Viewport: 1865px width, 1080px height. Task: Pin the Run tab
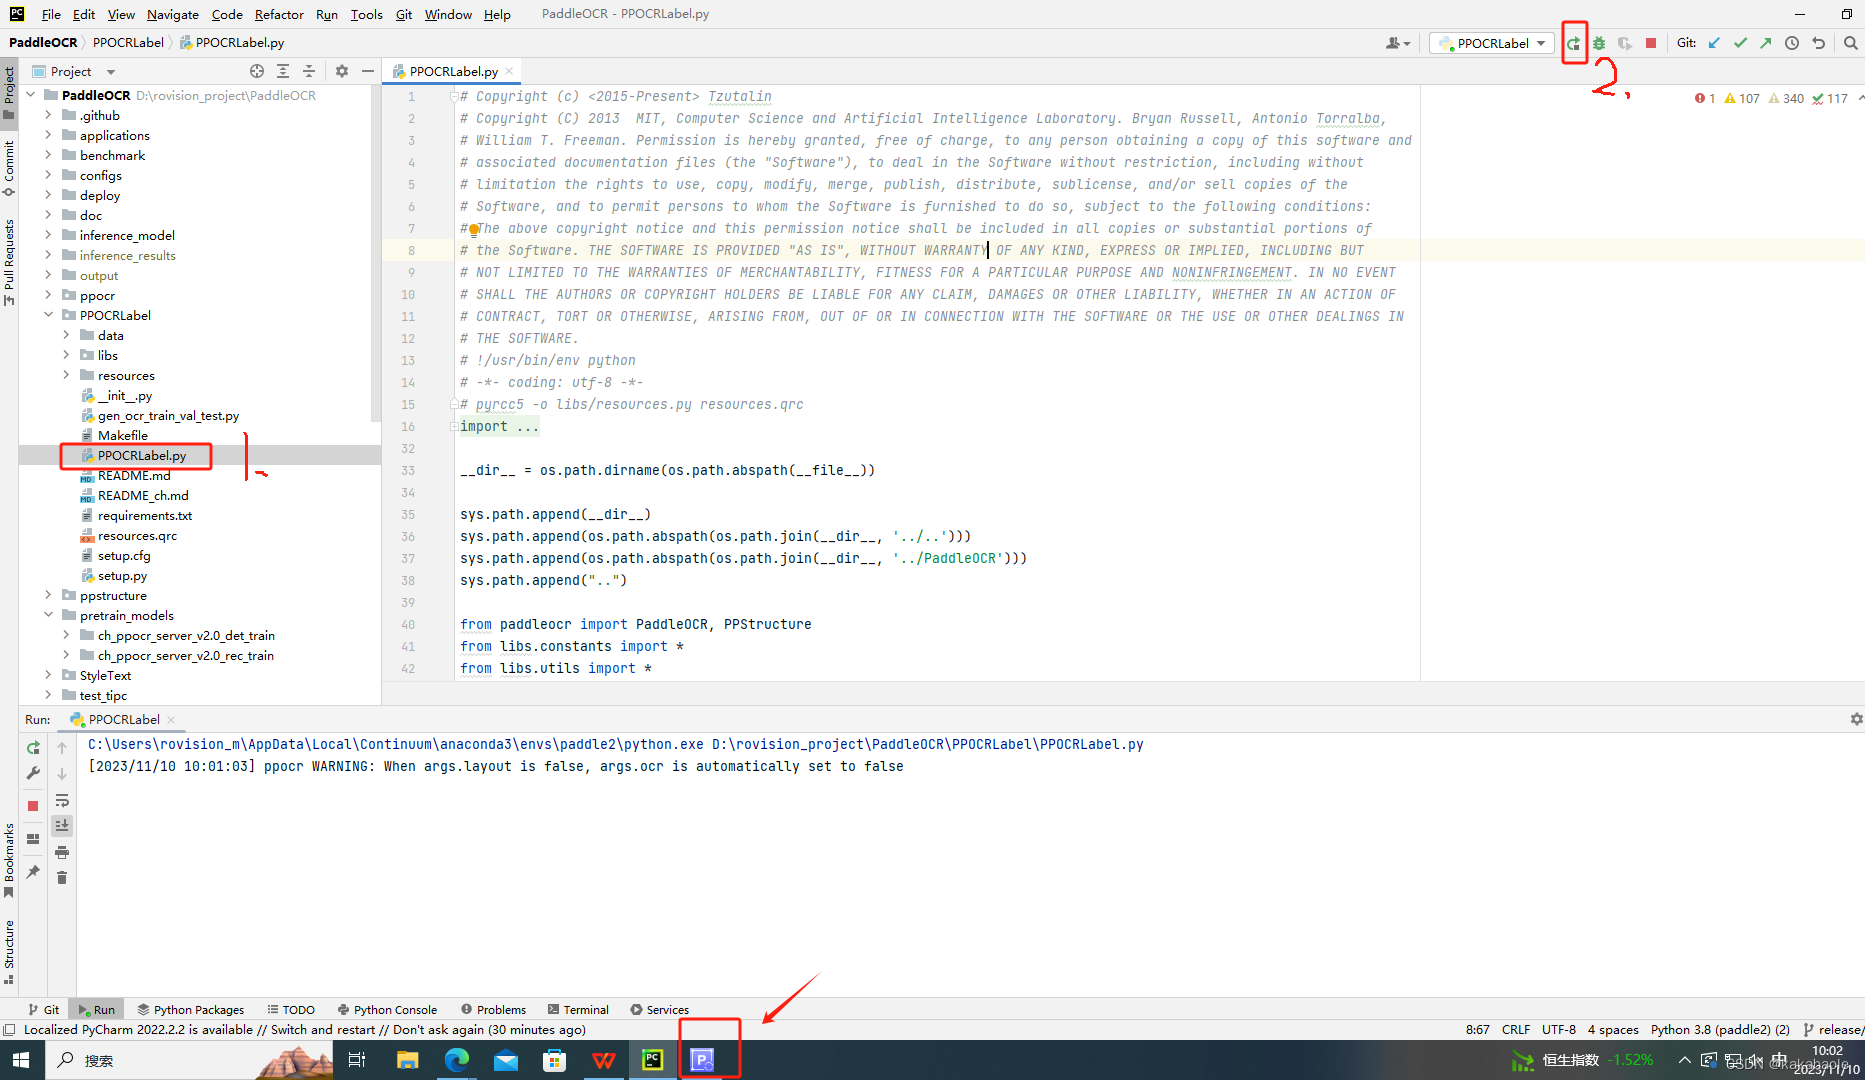[33, 872]
